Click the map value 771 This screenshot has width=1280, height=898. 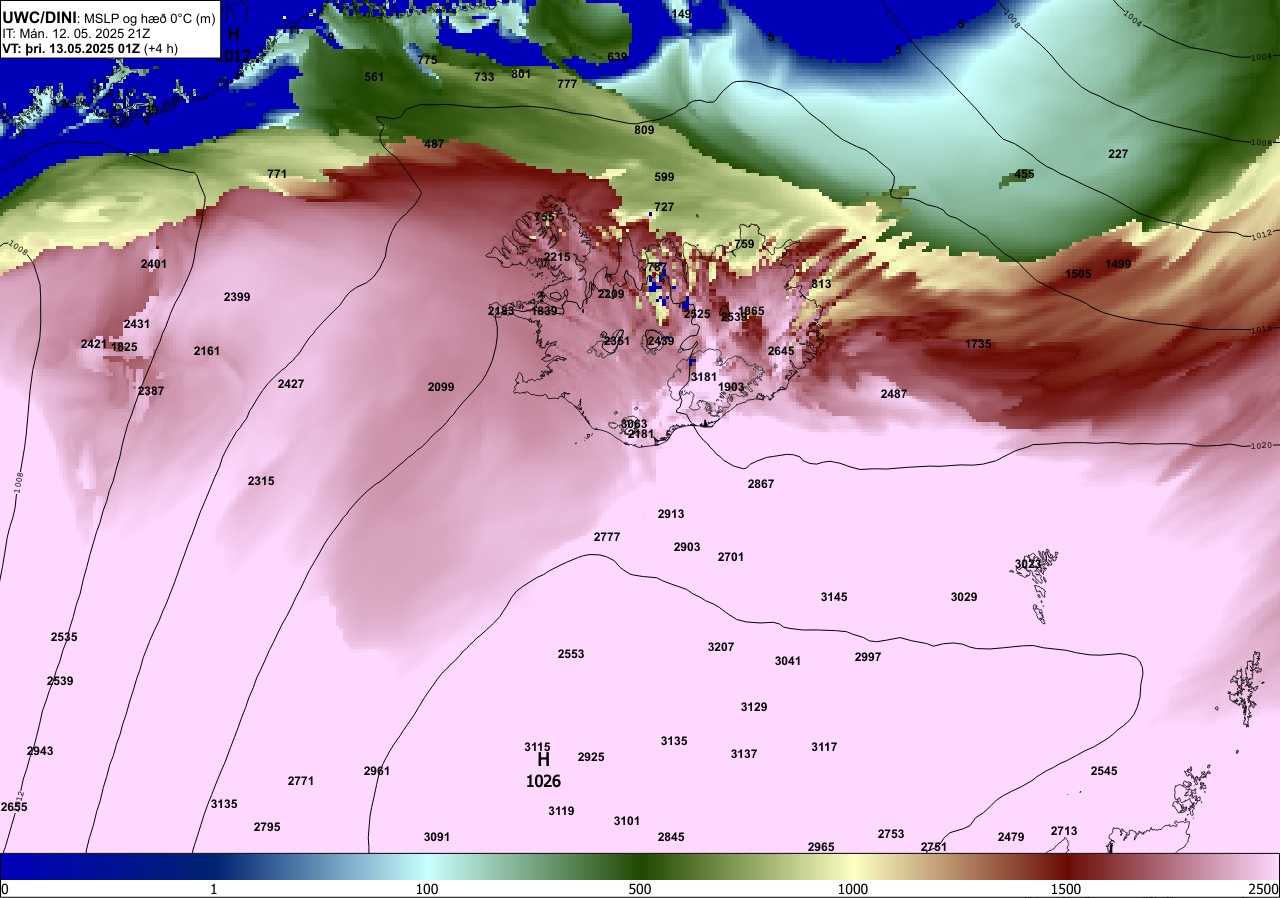point(277,174)
